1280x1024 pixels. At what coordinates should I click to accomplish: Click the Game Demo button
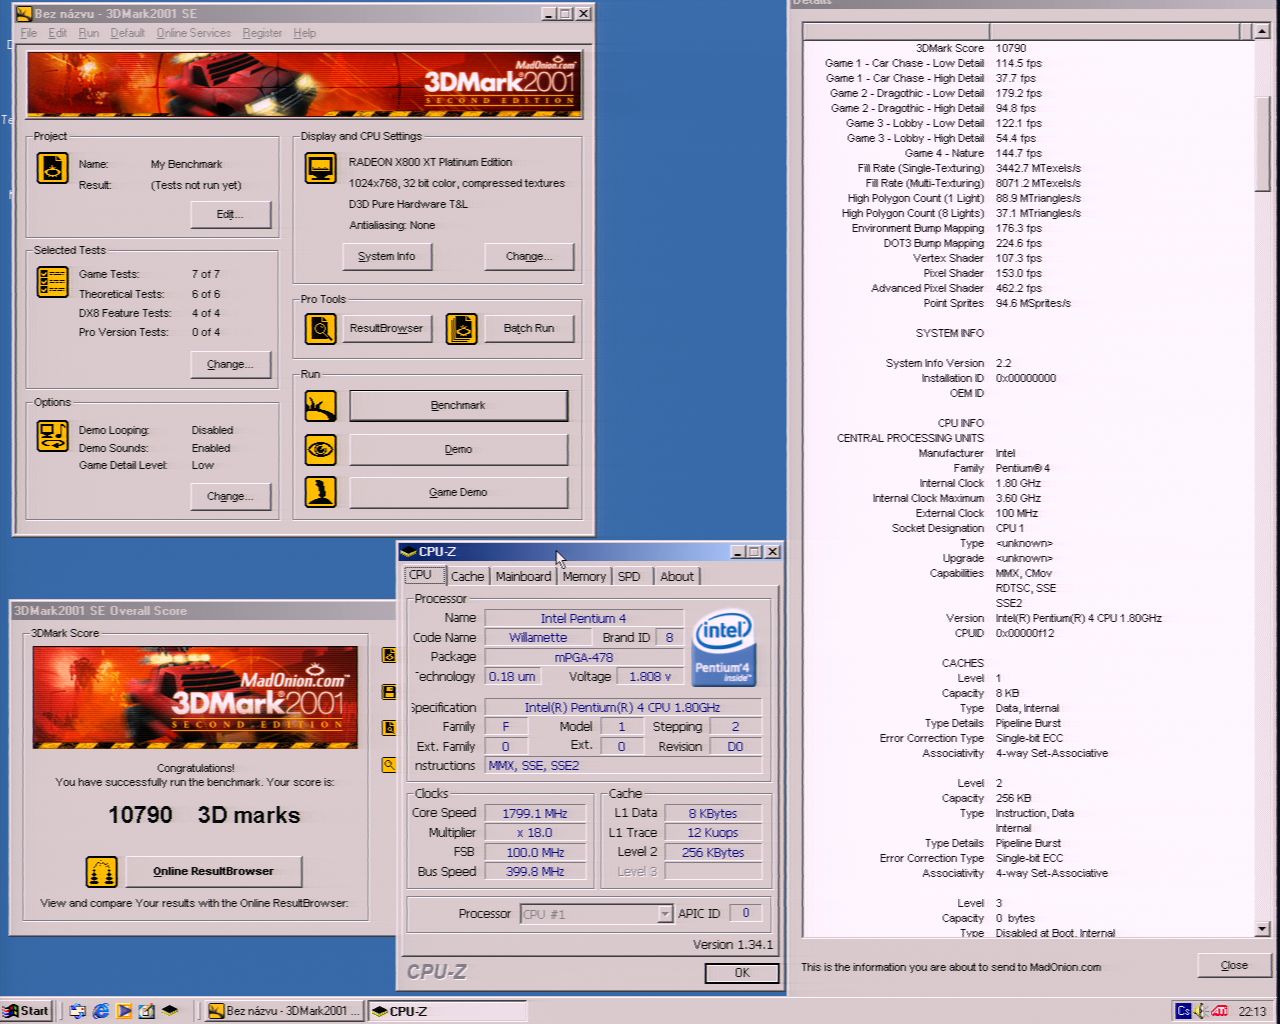458,492
